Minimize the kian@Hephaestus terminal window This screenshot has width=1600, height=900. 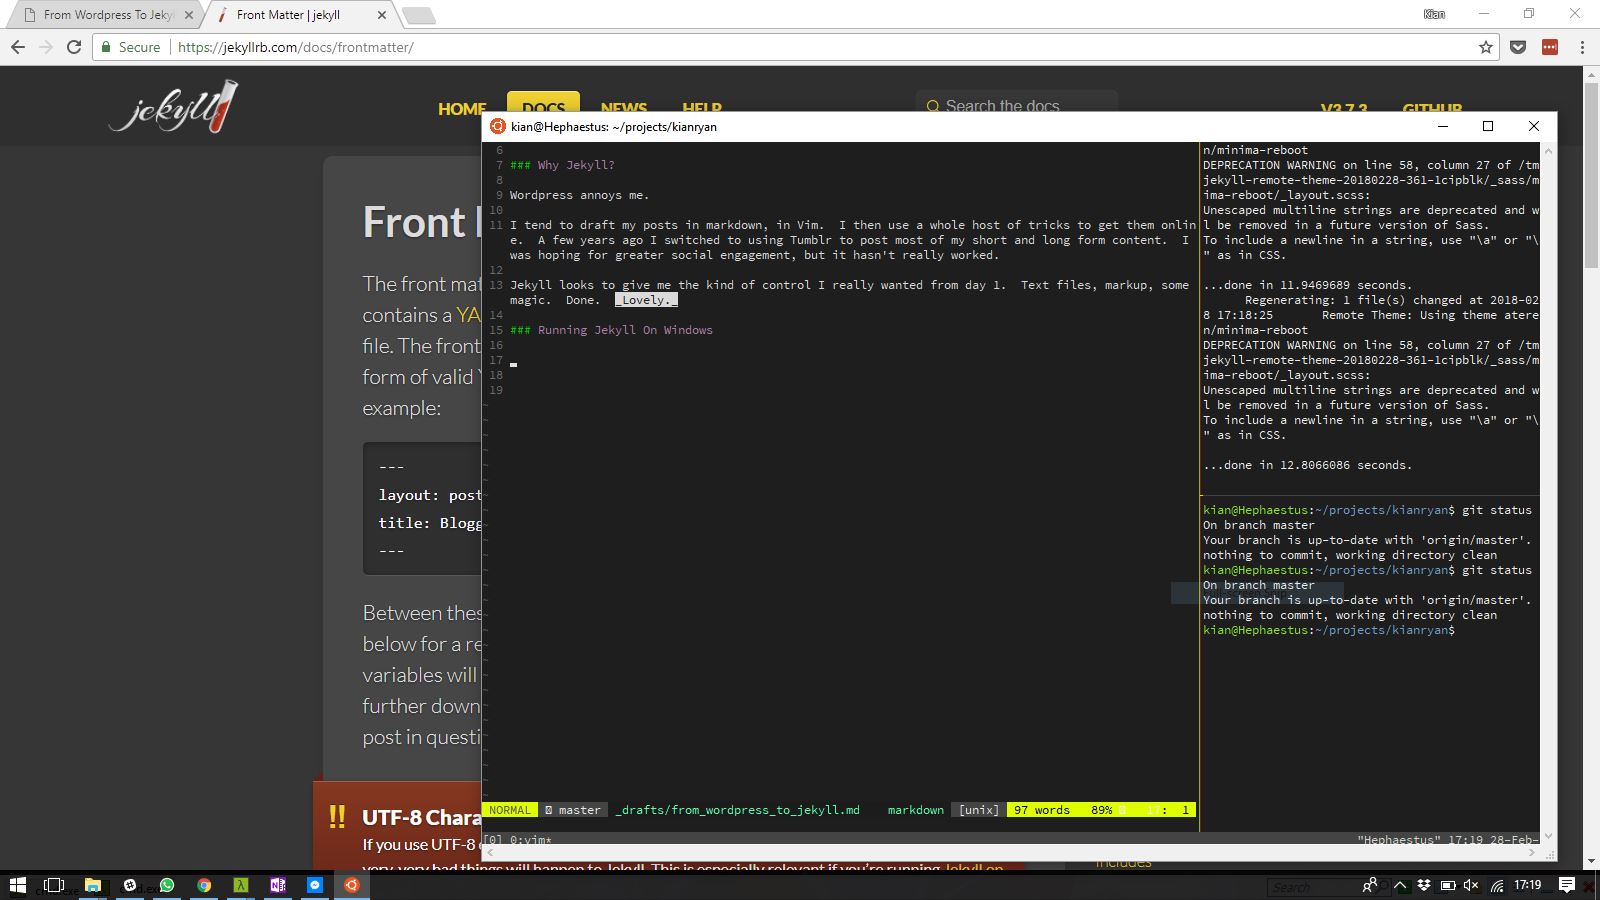click(1443, 126)
